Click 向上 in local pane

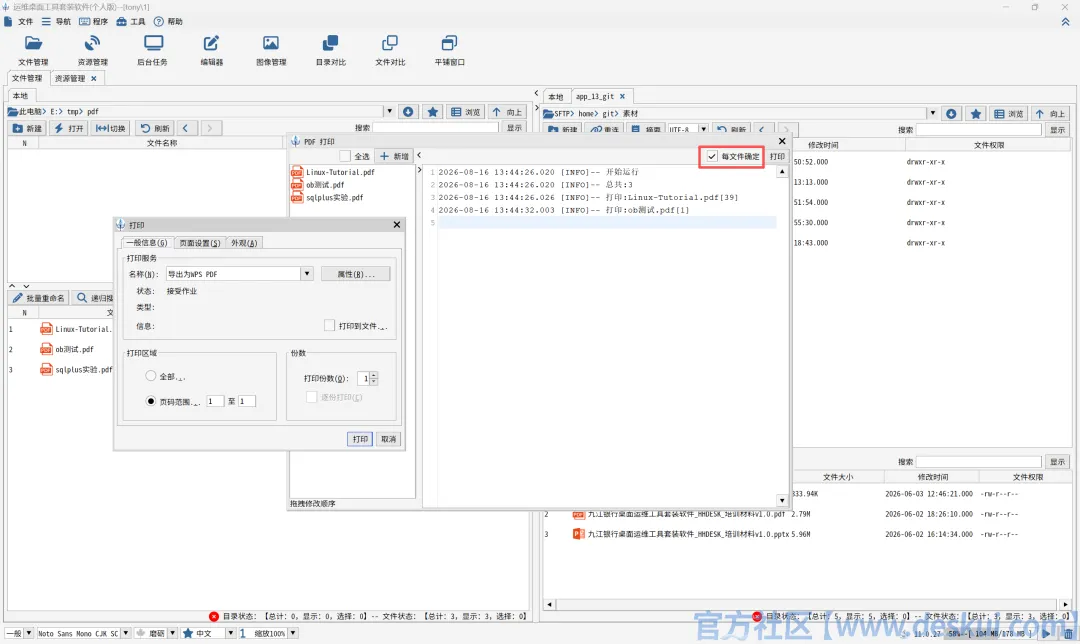[508, 112]
